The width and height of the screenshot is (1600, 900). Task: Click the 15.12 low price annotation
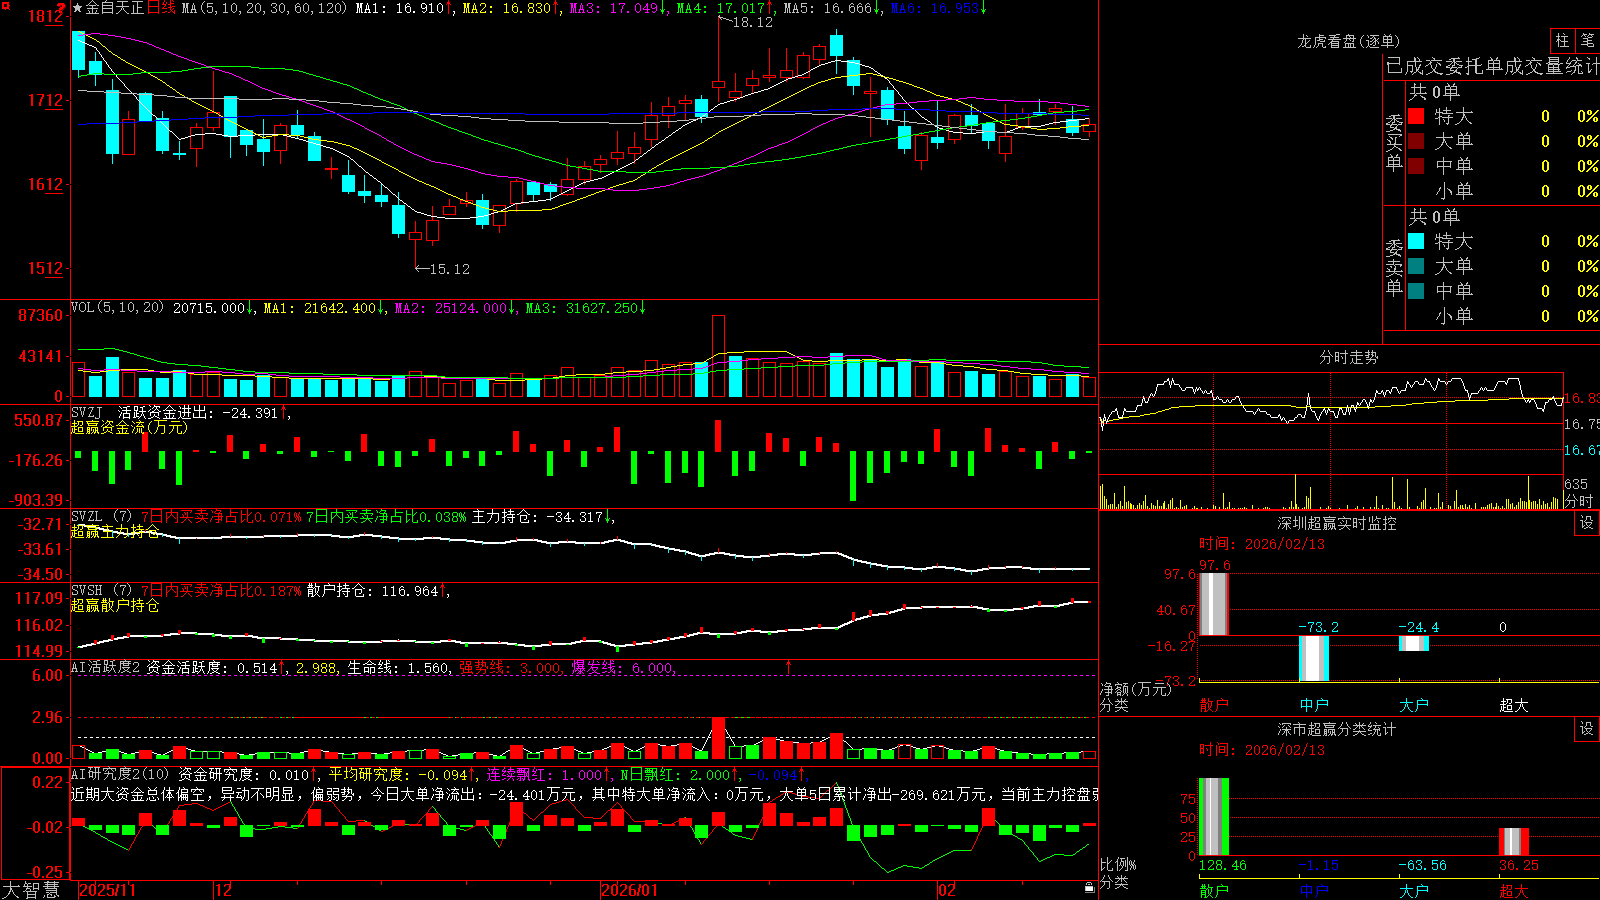449,269
